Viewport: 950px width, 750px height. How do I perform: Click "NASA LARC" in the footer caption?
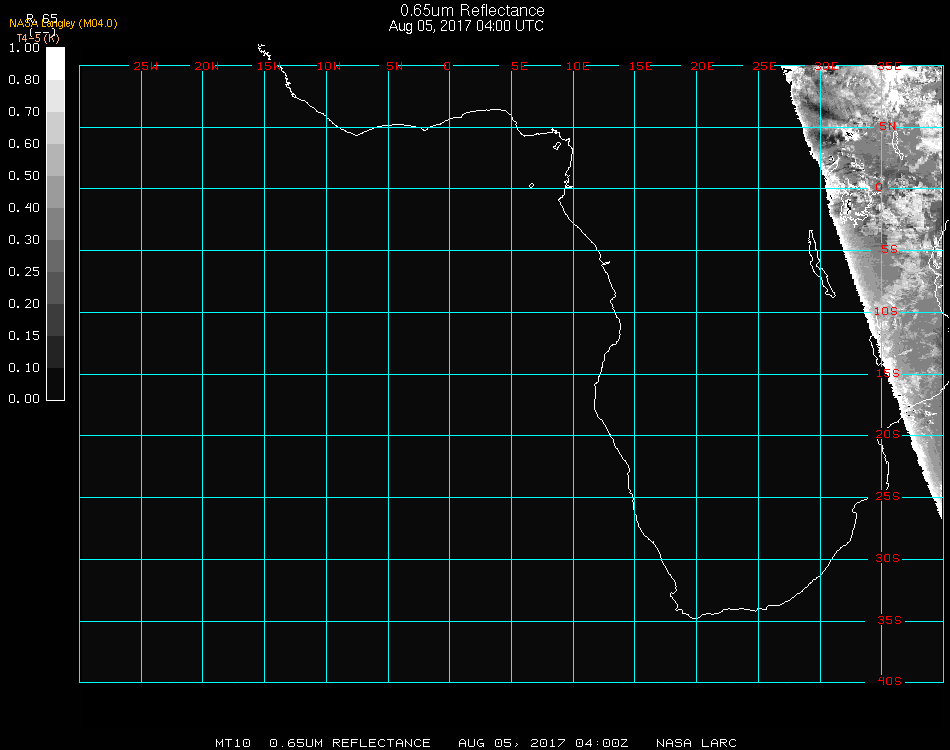696,743
